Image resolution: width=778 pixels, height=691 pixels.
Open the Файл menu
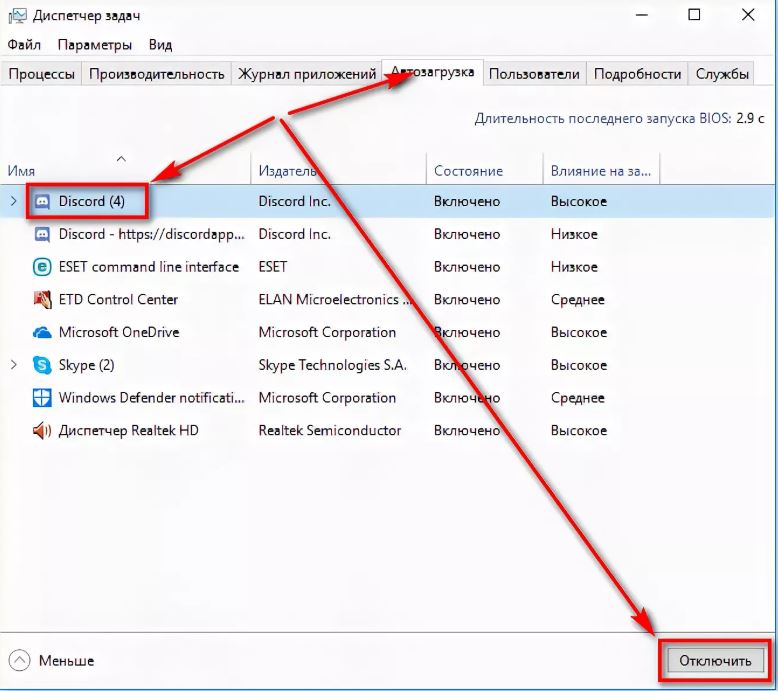[24, 45]
